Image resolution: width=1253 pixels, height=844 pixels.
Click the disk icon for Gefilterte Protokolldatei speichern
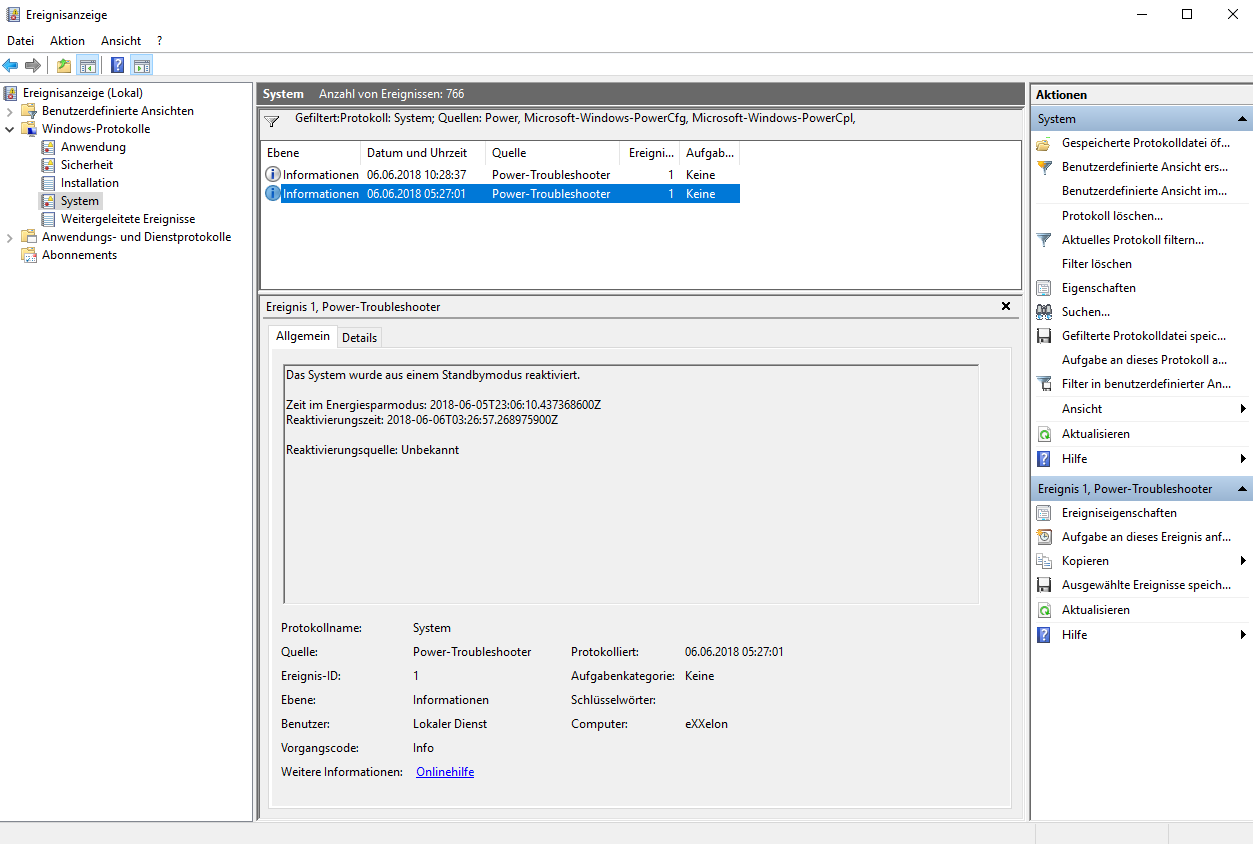1044,336
